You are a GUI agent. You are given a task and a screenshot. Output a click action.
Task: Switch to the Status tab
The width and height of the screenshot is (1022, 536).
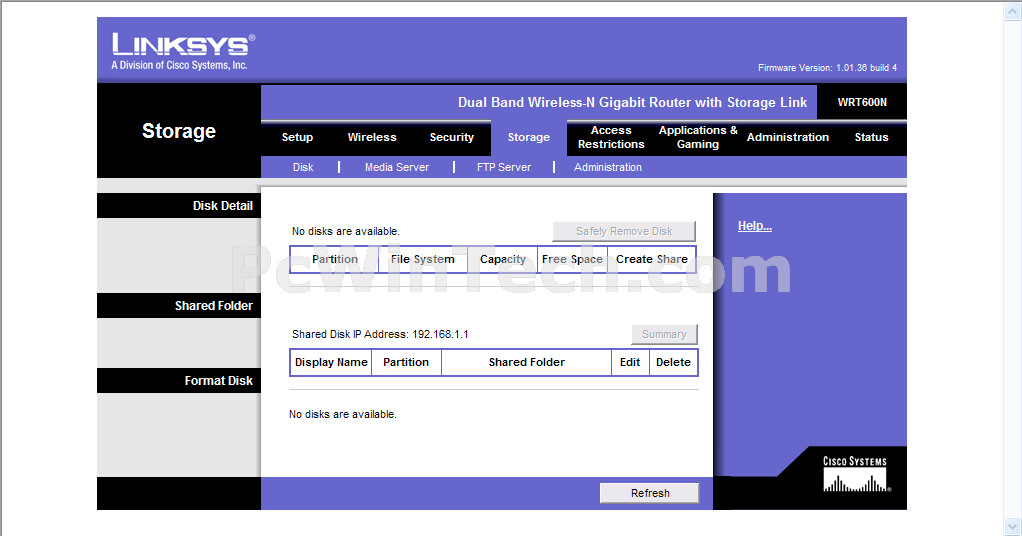pos(871,138)
